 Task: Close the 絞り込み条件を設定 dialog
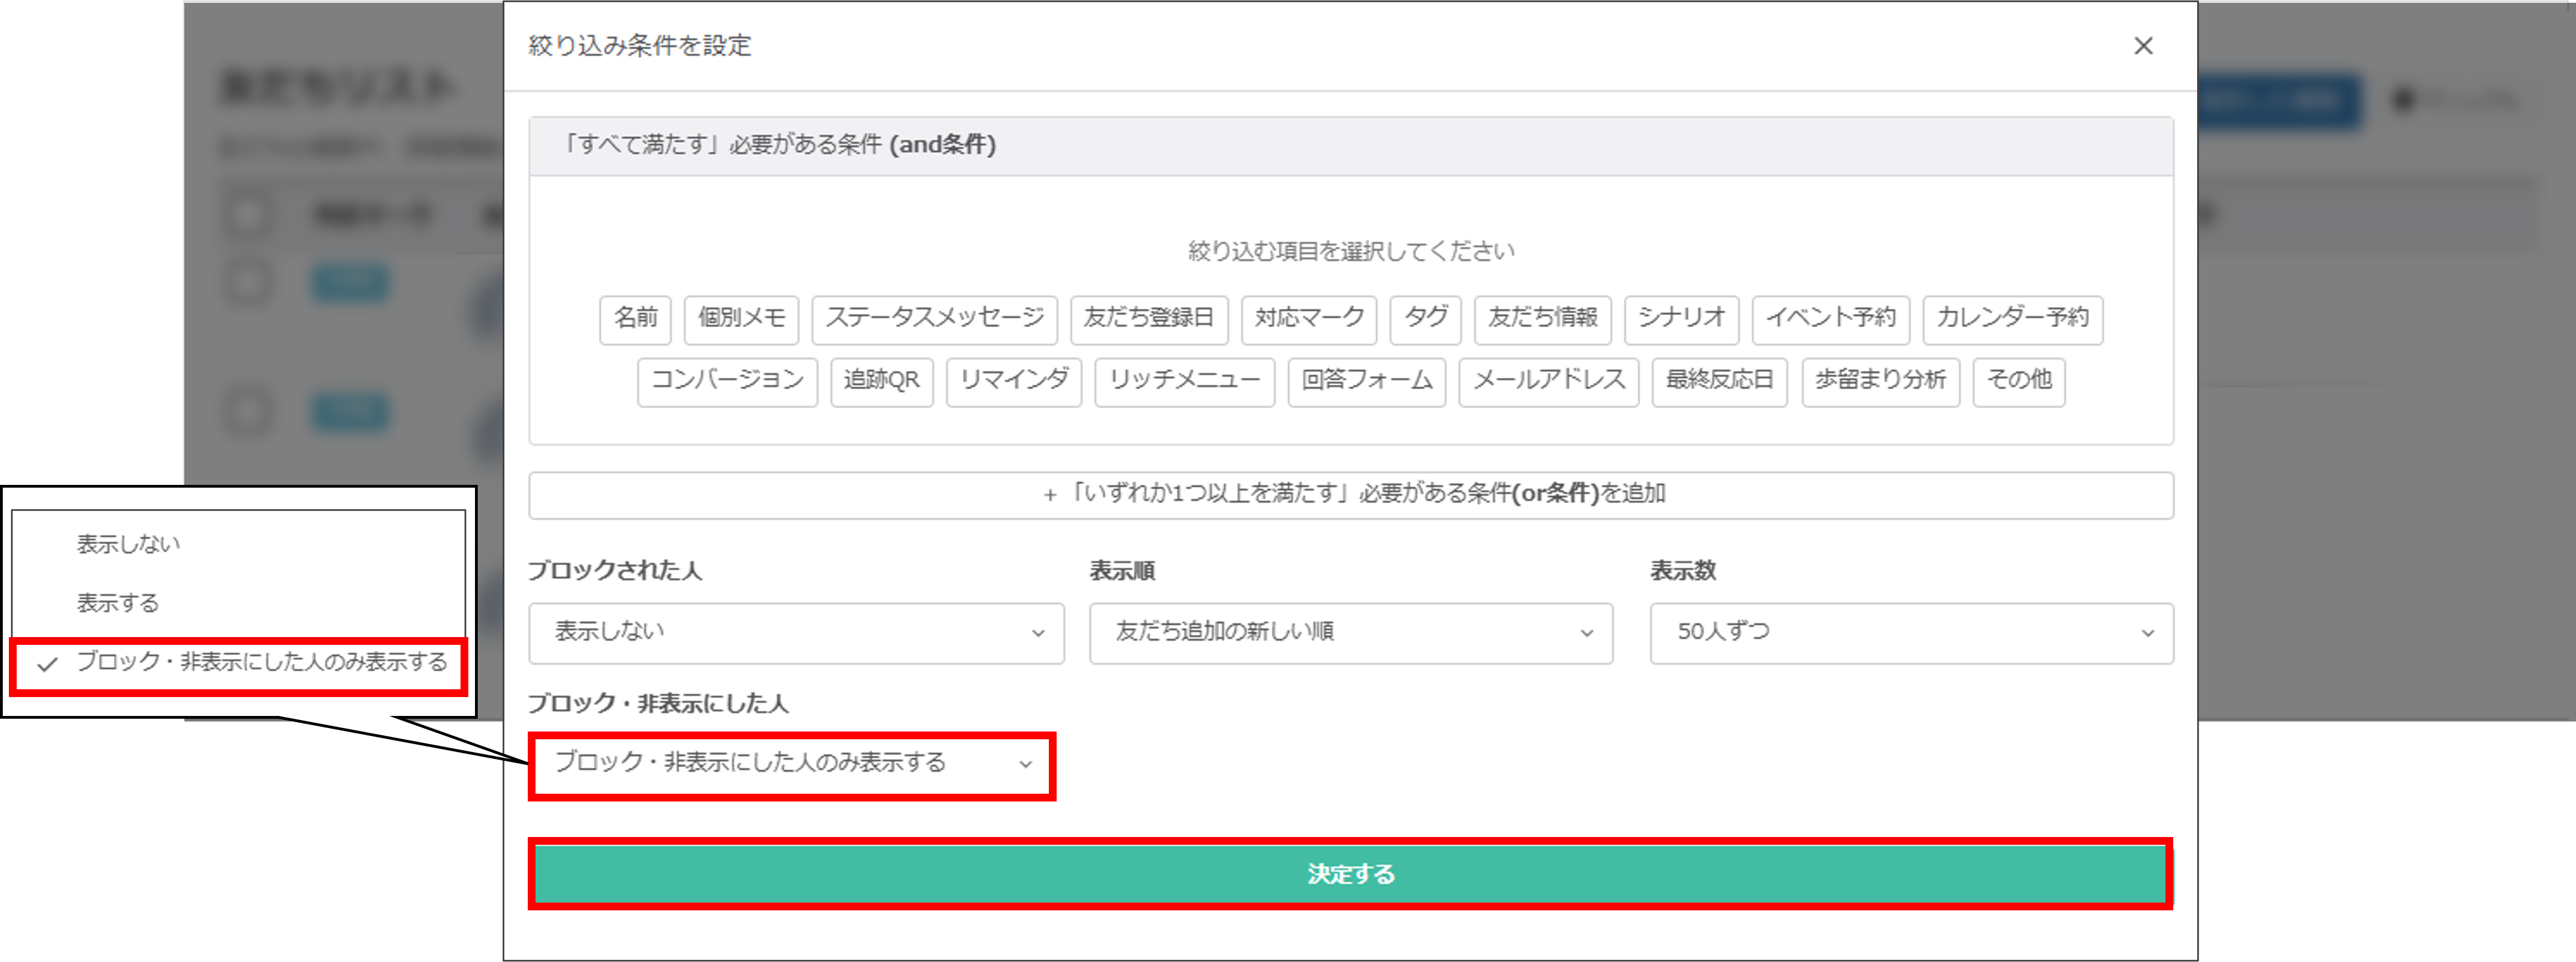[x=2143, y=46]
